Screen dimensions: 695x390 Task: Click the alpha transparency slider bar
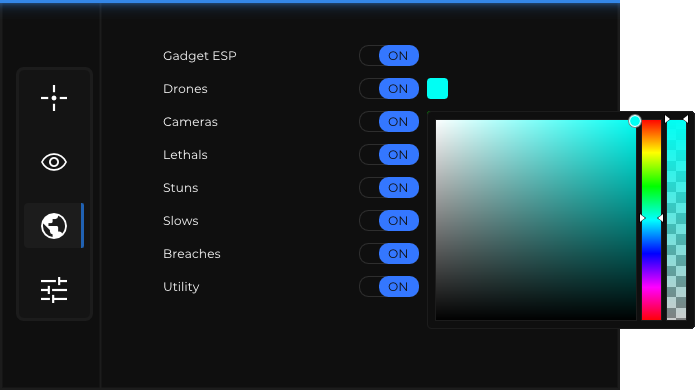coord(676,220)
